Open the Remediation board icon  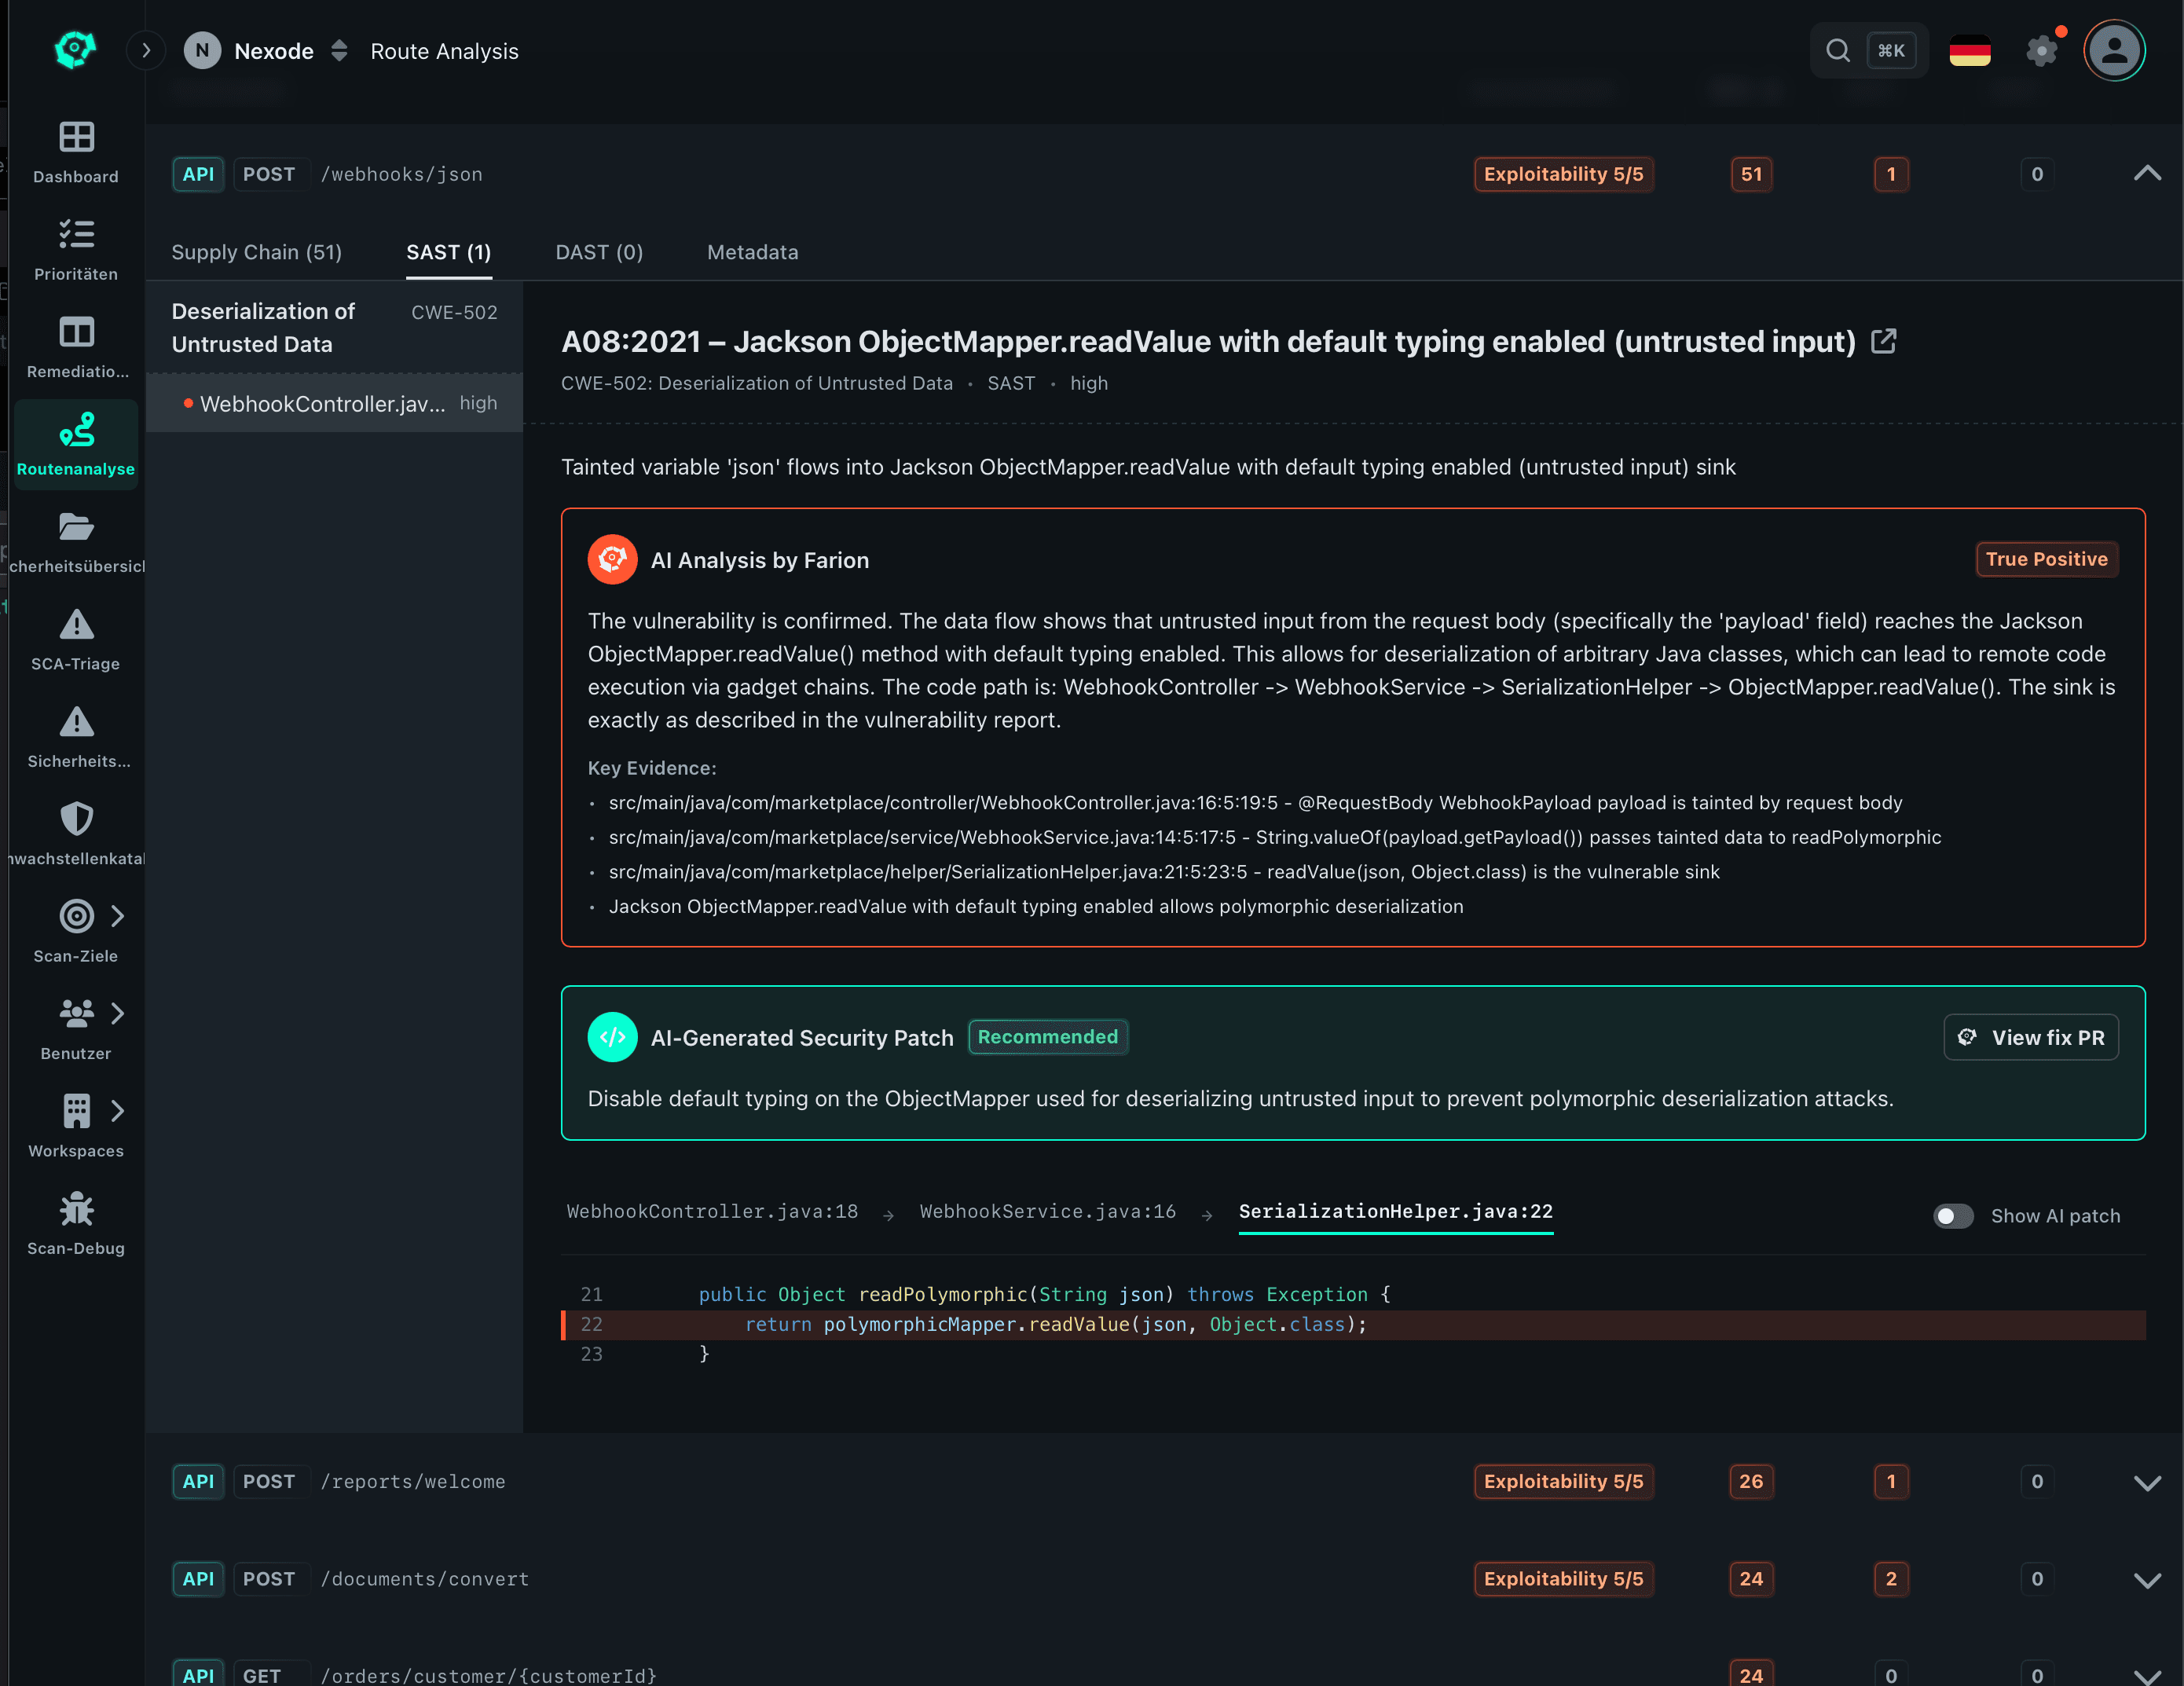pos(76,331)
